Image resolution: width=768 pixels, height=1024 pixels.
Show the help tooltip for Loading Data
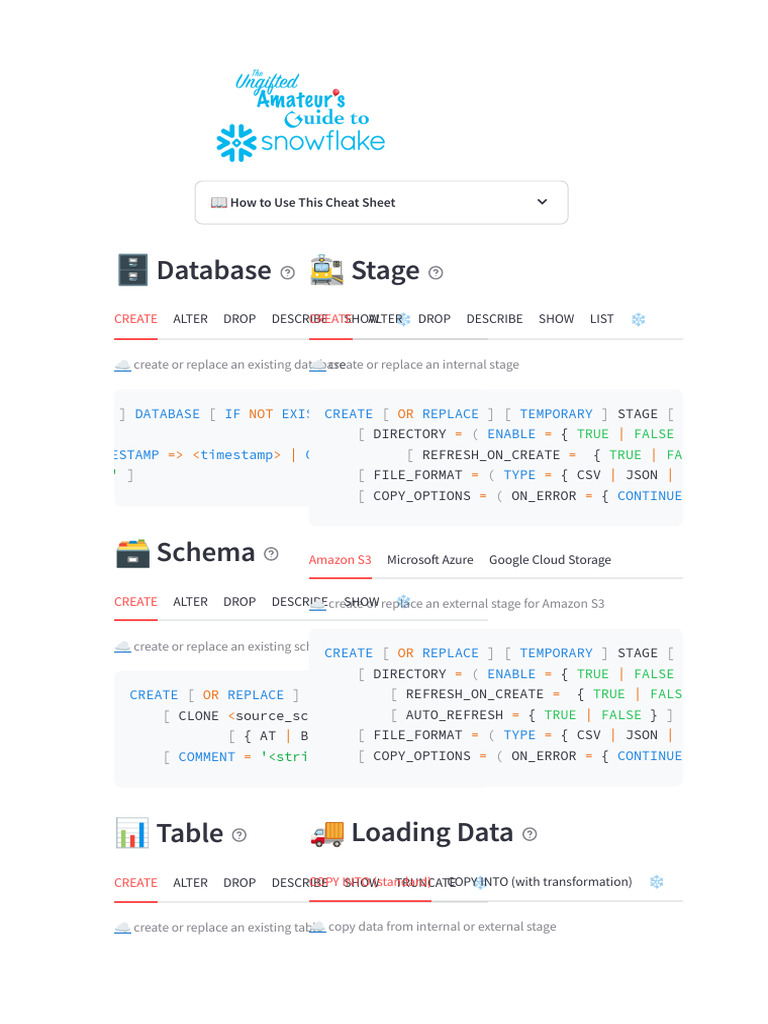tap(530, 834)
